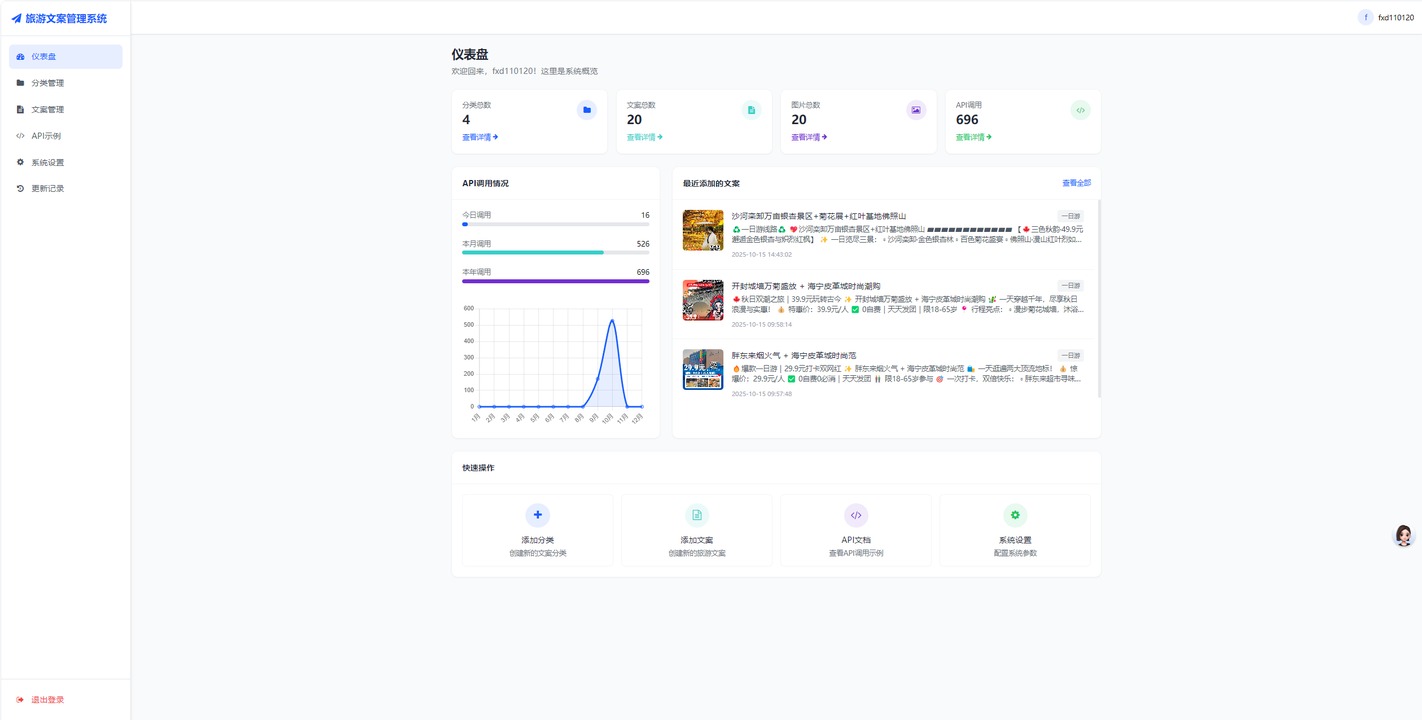Click the document icon in 文案总数 card
This screenshot has height=720, width=1422.
click(x=751, y=110)
